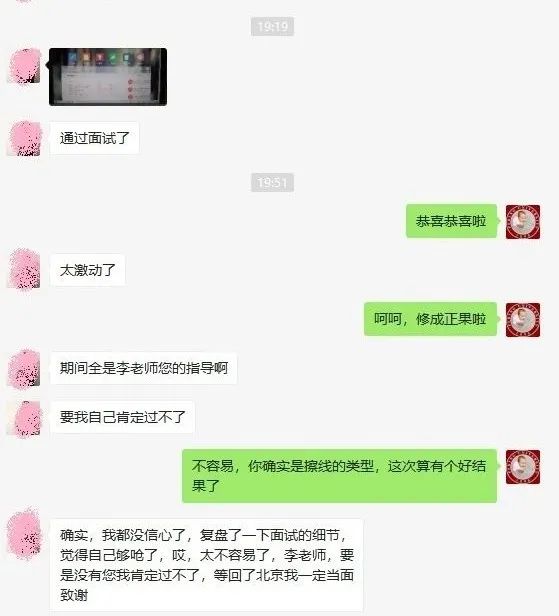Select the 要我自己肯定过不了 message bubble
559x616 pixels.
click(x=122, y=417)
